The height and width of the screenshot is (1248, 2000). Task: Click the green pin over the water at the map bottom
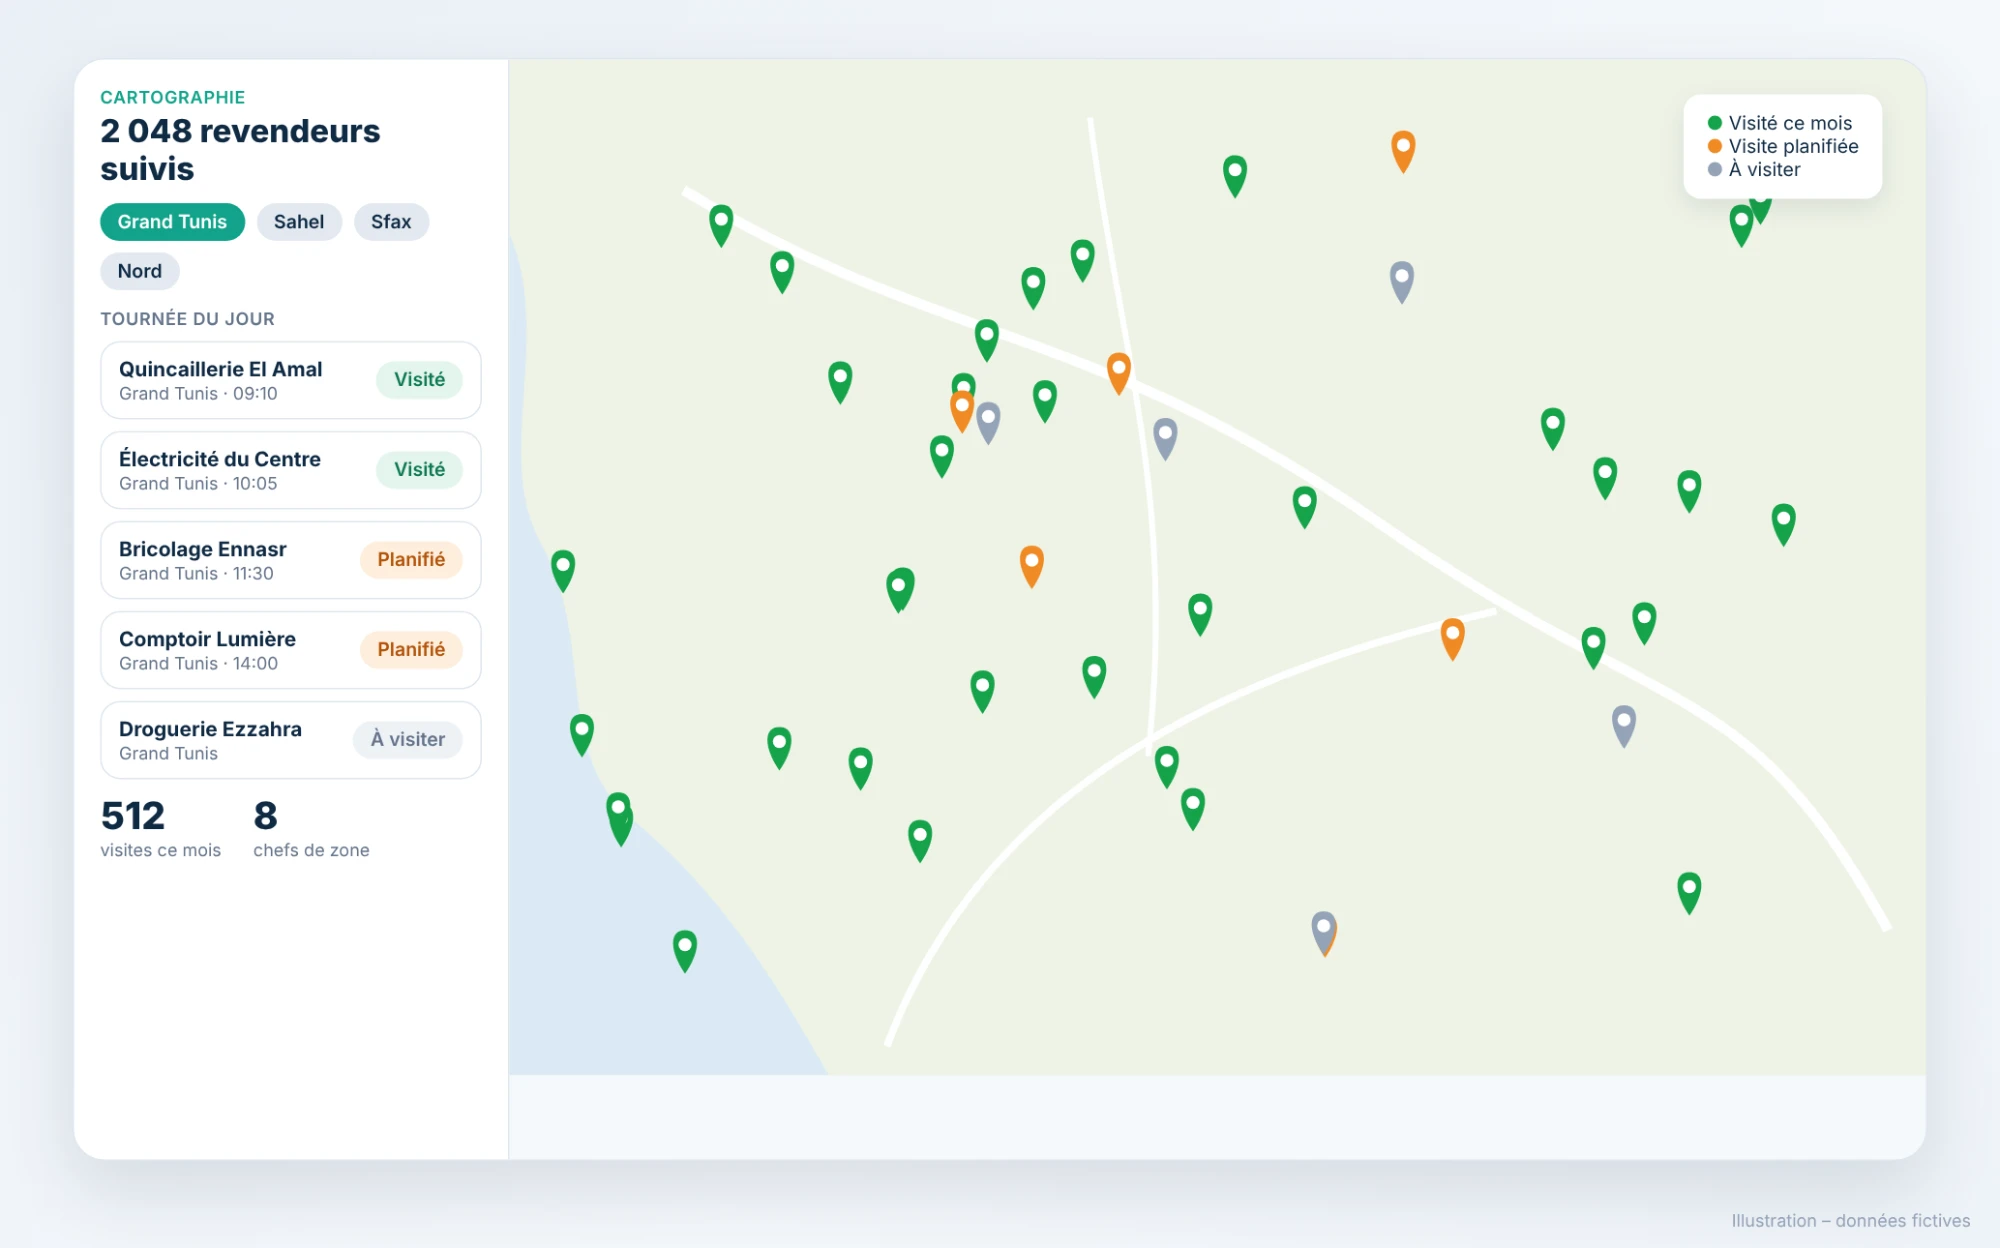tap(685, 950)
